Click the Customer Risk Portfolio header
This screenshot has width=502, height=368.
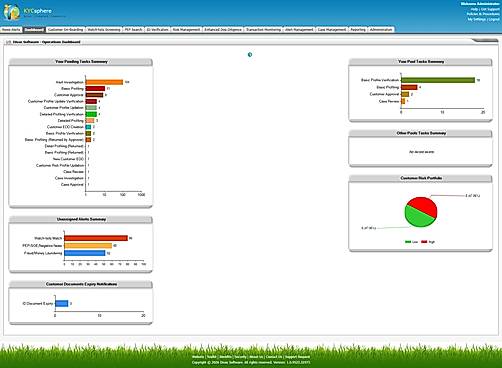(421, 178)
